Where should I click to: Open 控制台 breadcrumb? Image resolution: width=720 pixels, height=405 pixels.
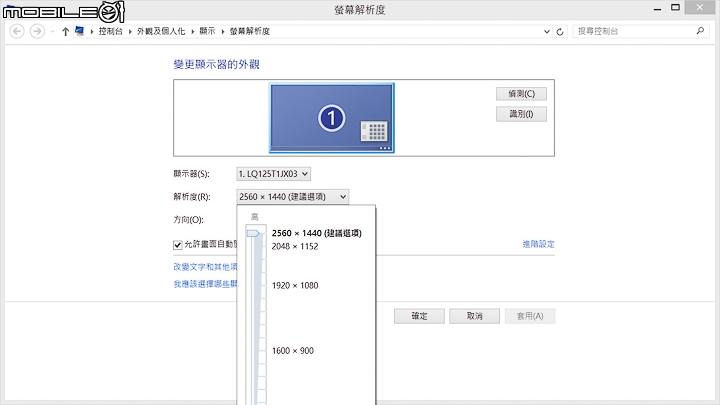click(x=111, y=31)
